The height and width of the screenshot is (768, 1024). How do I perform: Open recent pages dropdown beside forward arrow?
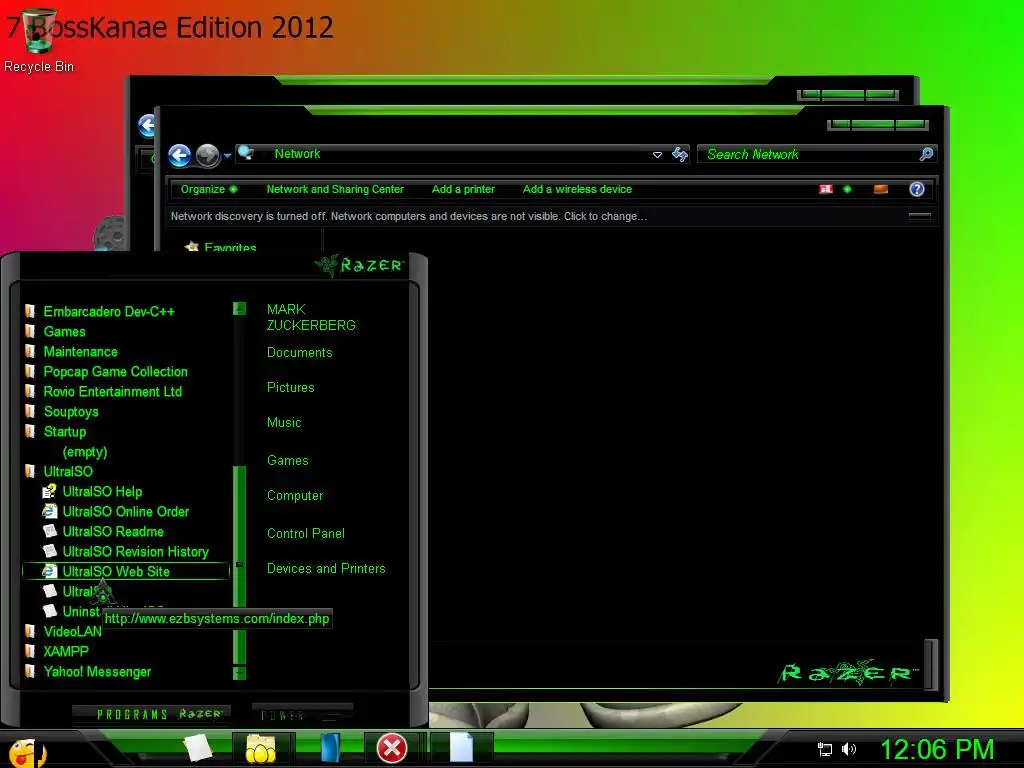pyautogui.click(x=227, y=155)
